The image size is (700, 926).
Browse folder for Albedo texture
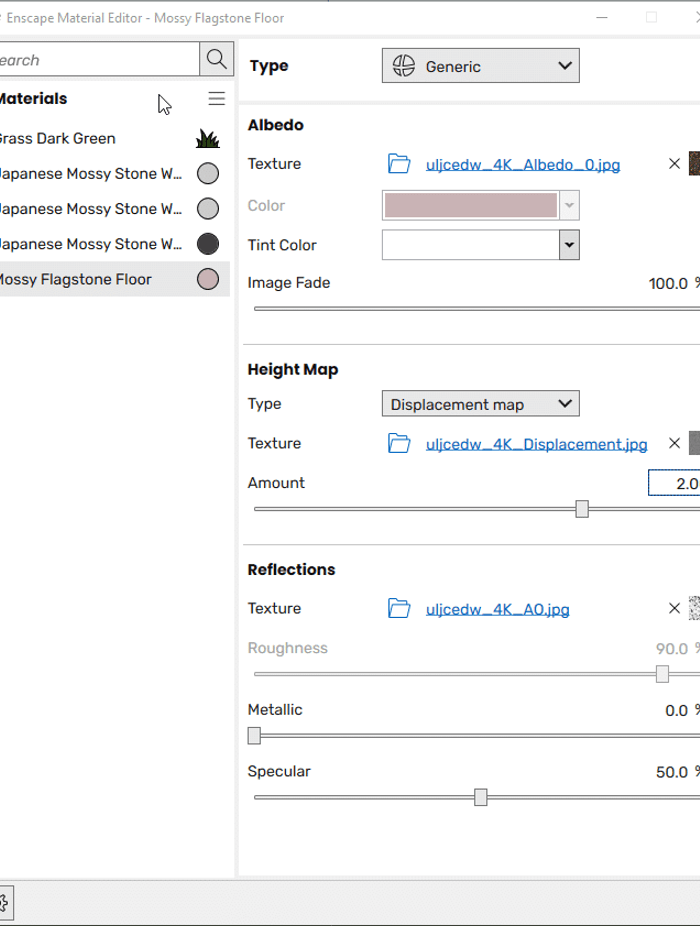(399, 164)
